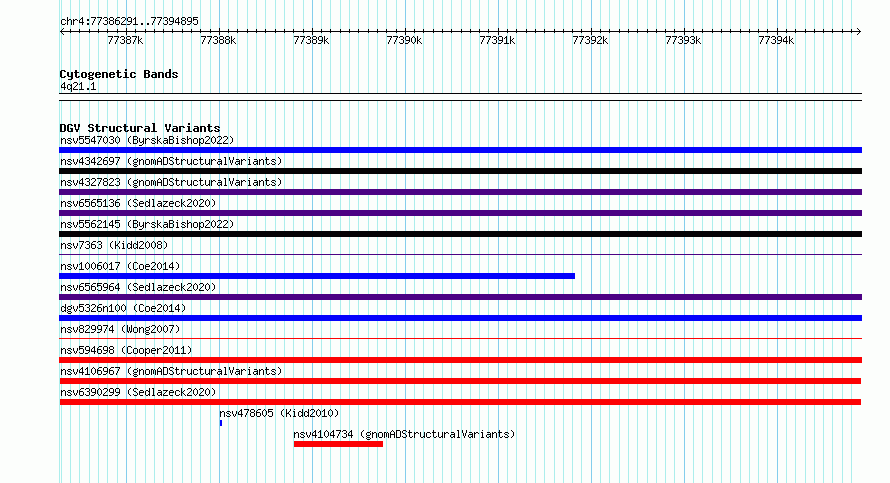Open nsv7363 (Kidd2008) label
890x483 pixels.
114,245
